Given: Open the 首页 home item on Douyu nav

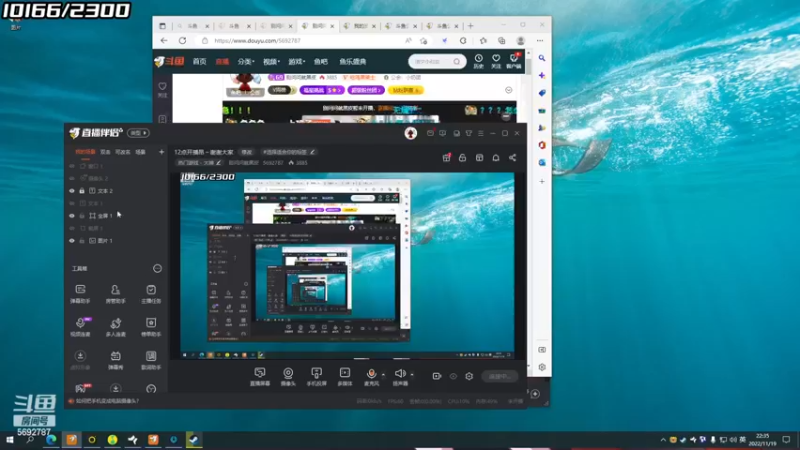Looking at the screenshot, I should (x=199, y=62).
